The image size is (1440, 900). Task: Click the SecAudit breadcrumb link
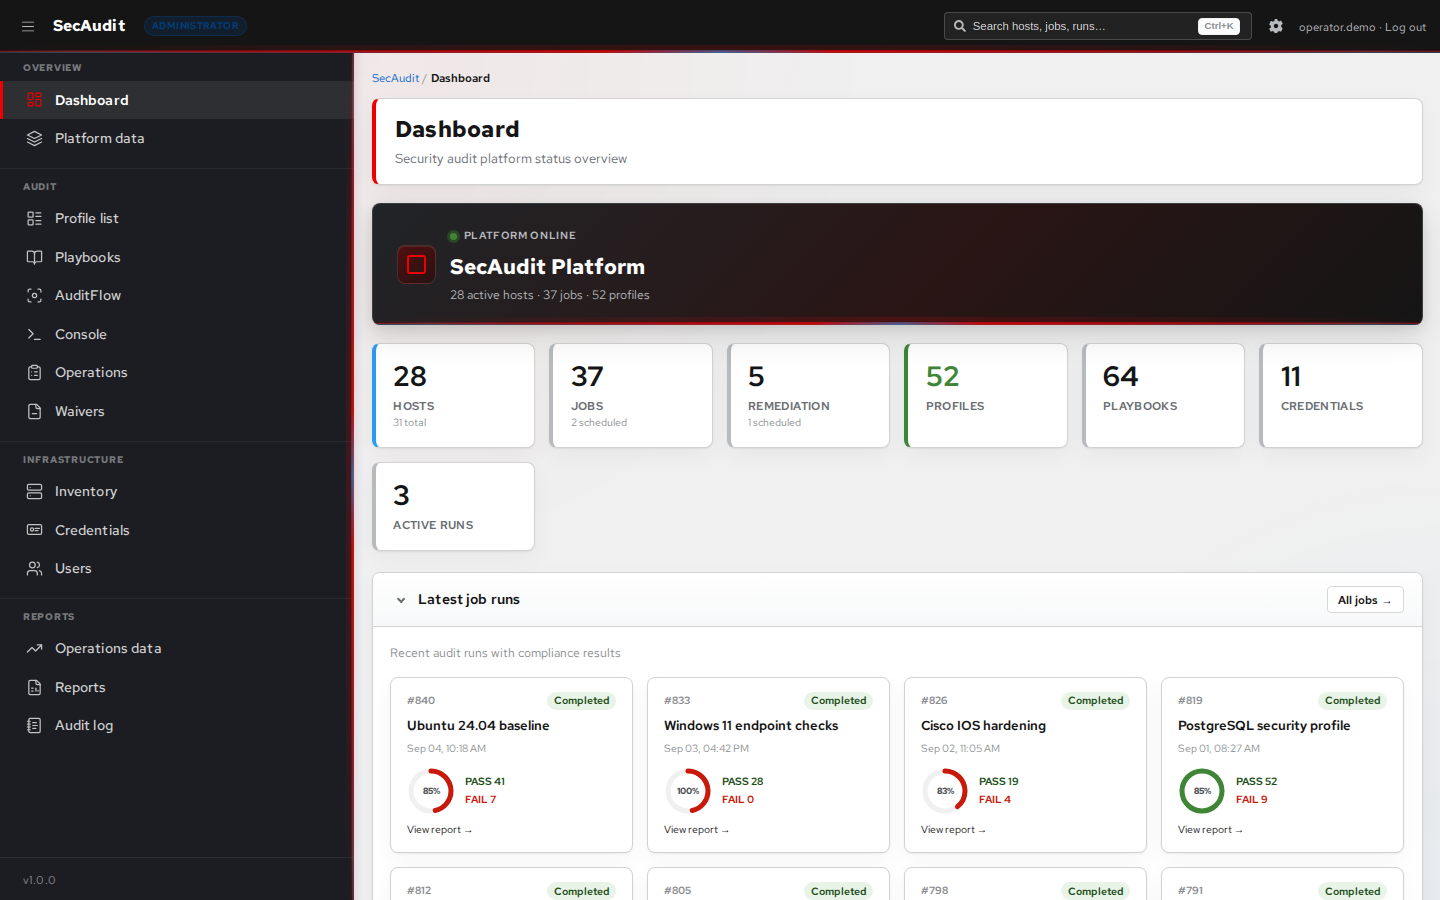(x=395, y=78)
